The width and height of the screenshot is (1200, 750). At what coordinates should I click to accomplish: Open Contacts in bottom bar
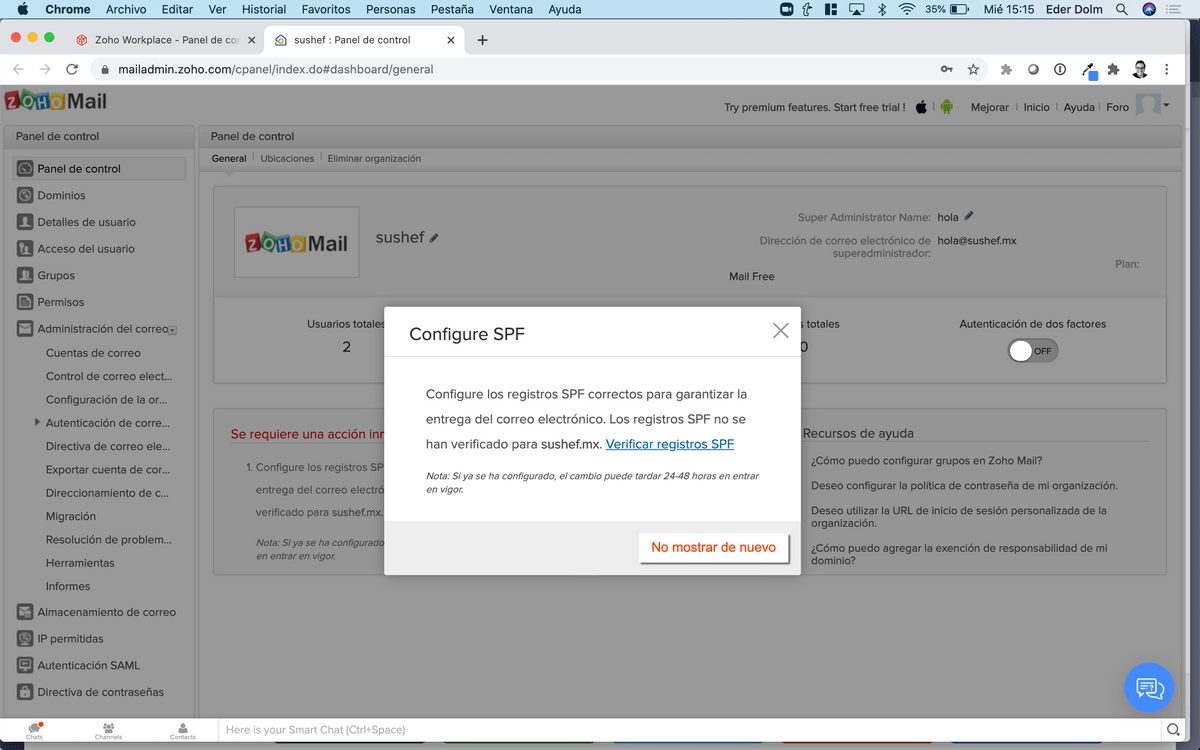182,731
